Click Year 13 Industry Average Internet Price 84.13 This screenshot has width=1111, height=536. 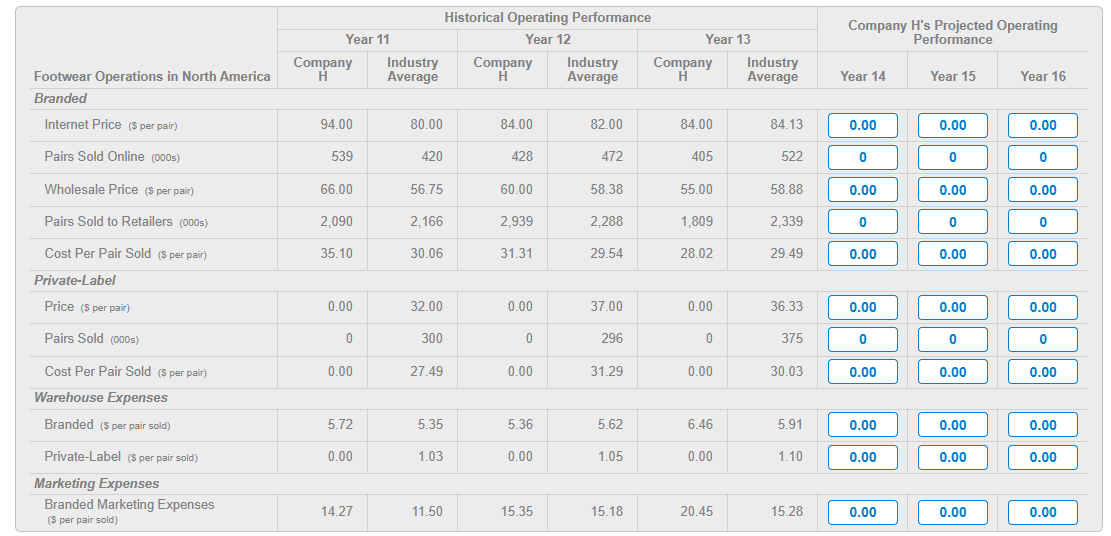coord(786,125)
